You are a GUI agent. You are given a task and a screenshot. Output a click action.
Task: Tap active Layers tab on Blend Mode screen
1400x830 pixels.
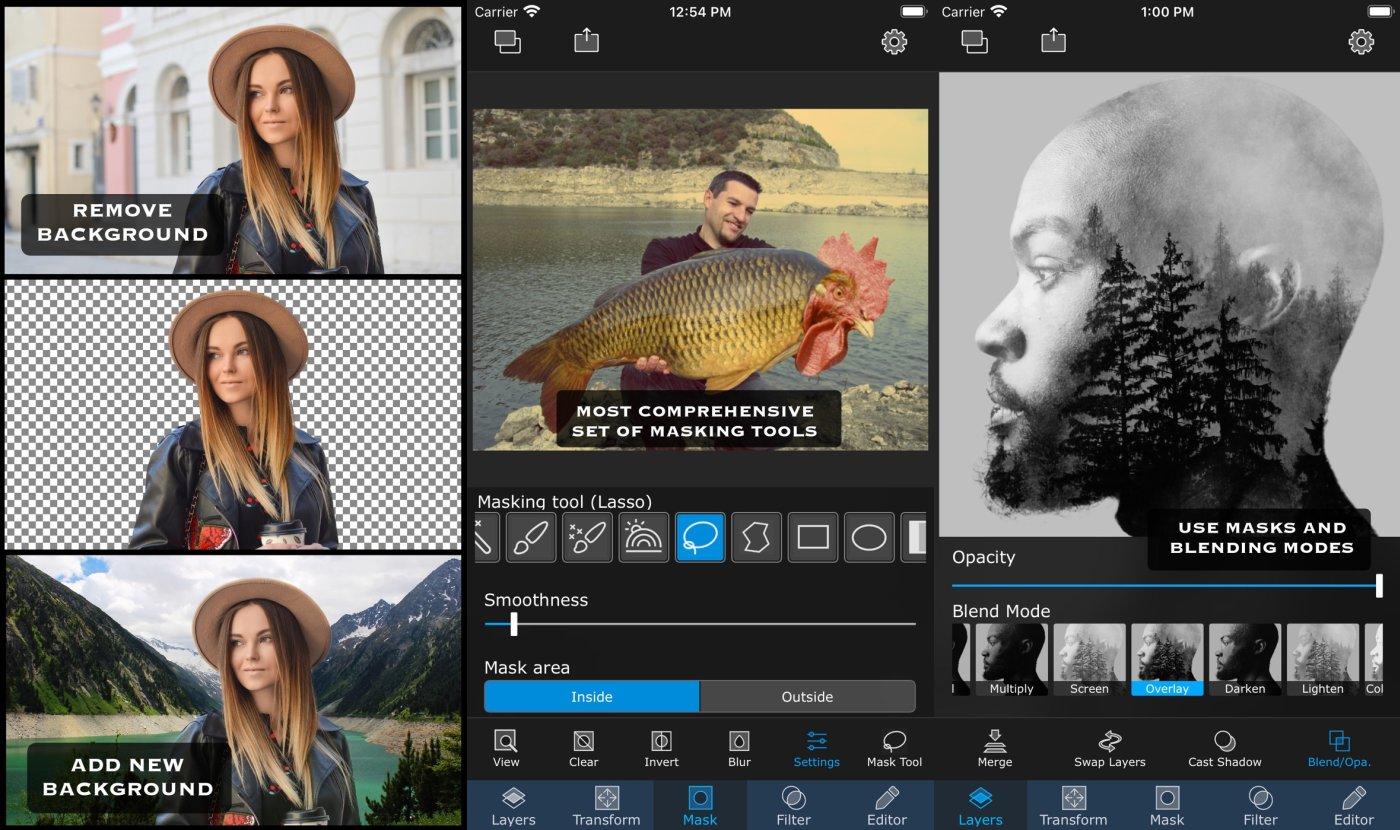pos(980,806)
